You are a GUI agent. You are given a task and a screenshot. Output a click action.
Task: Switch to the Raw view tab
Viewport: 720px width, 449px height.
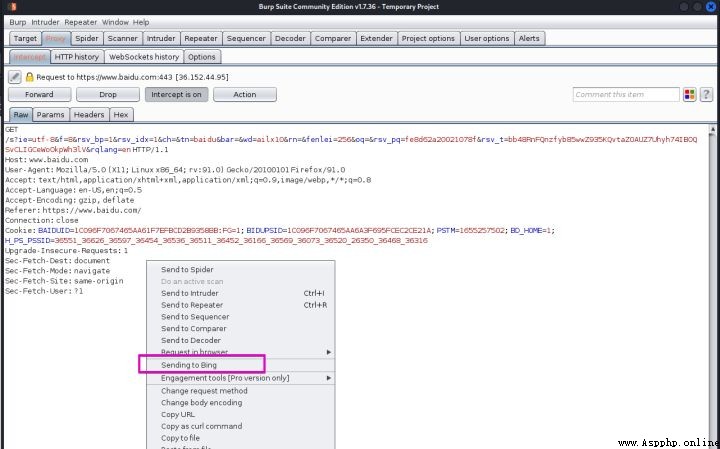pyautogui.click(x=21, y=115)
